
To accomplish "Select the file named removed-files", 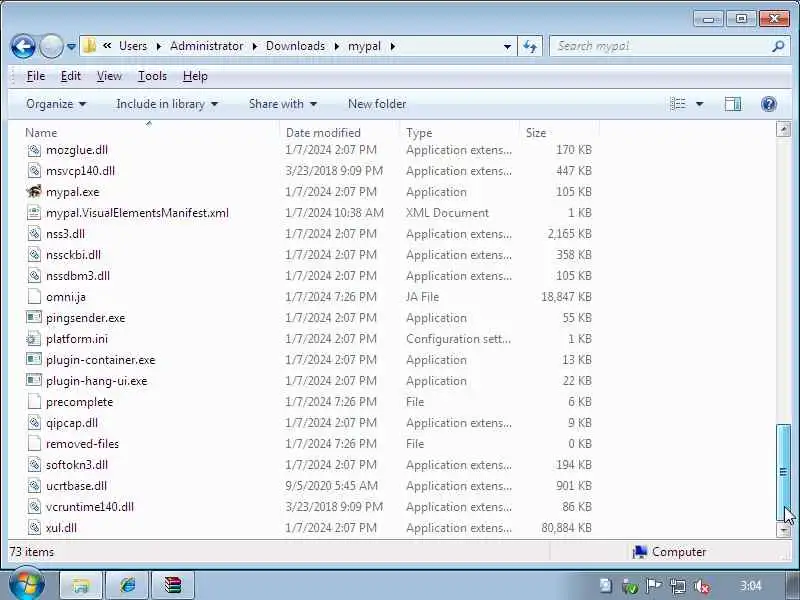I will pyautogui.click(x=82, y=443).
